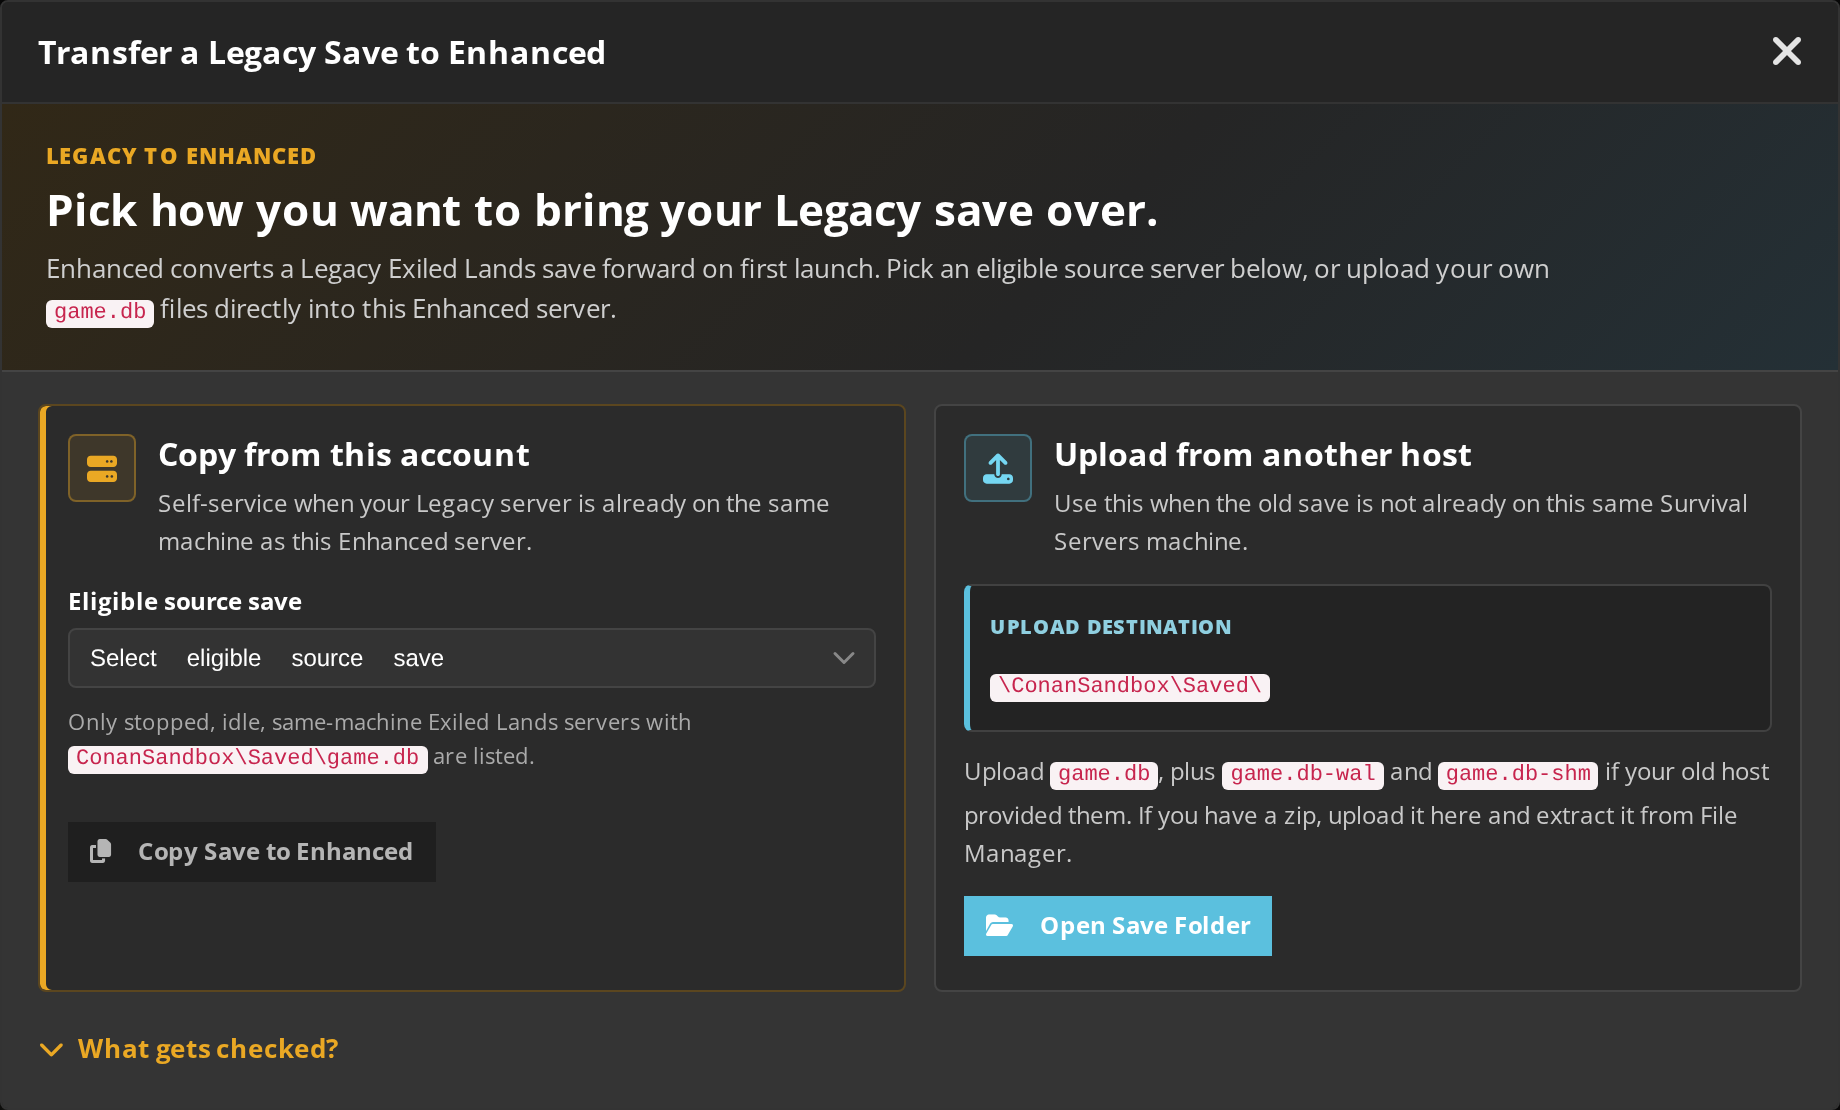This screenshot has width=1840, height=1110.
Task: Click Open Save Folder button
Action: click(1118, 926)
